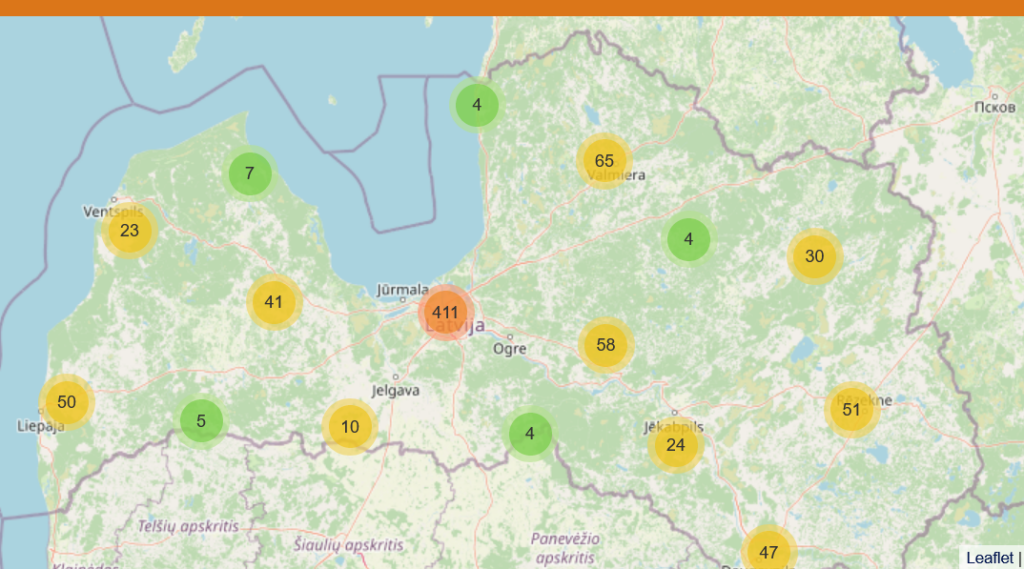1024x569 pixels.
Task: Click the orange 411 cluster over Riga
Action: [x=445, y=313]
